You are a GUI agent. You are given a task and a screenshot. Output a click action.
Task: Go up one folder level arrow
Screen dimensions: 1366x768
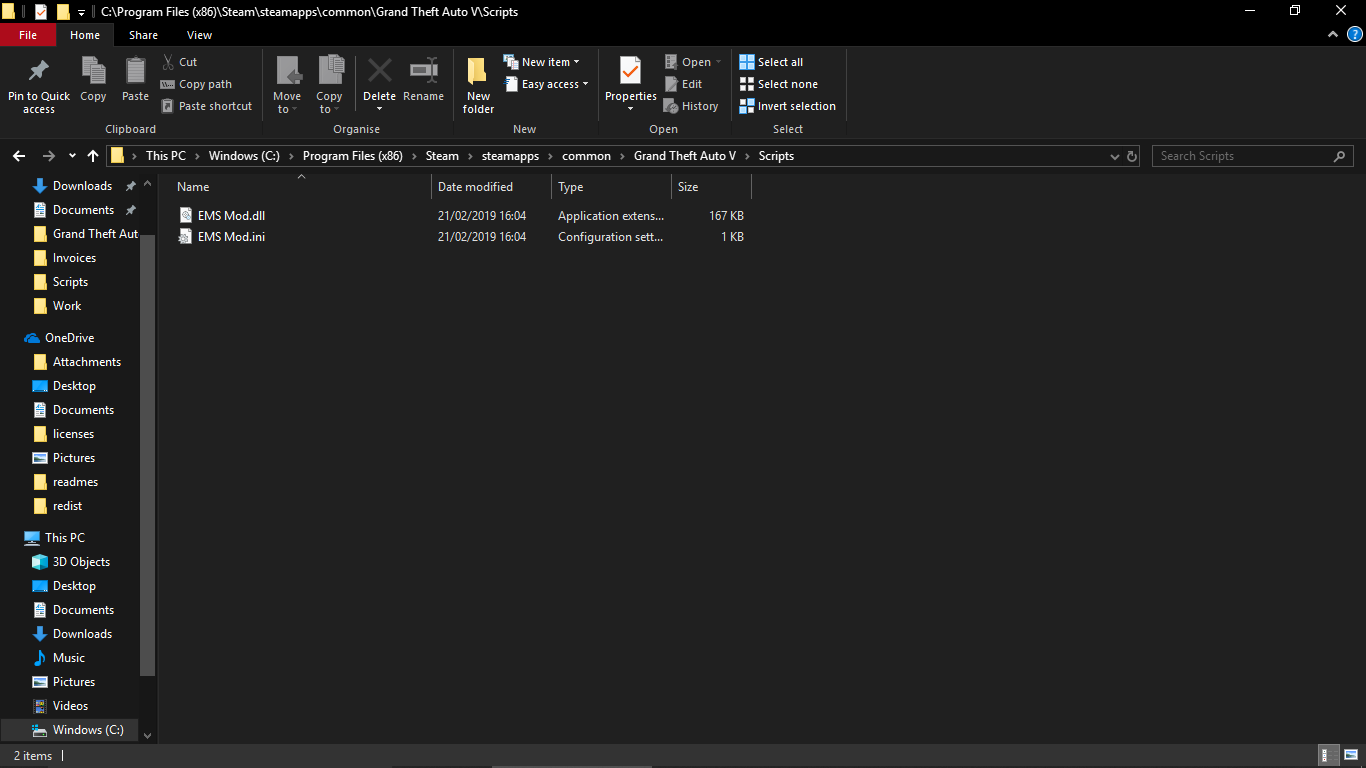point(93,156)
